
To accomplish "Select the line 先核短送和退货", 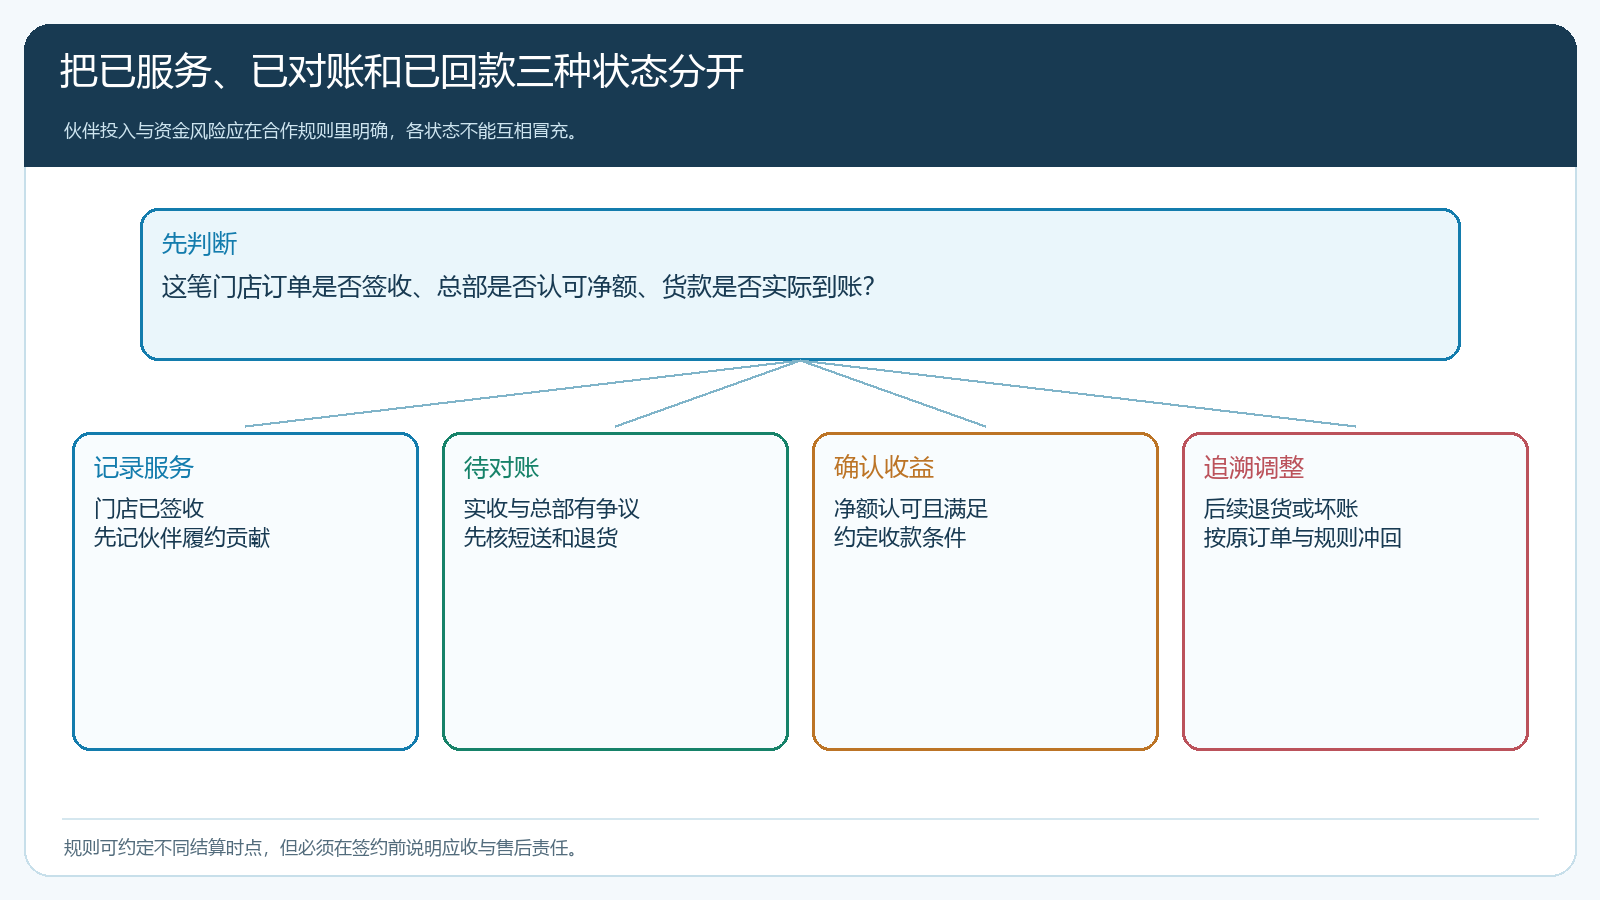I will point(541,538).
